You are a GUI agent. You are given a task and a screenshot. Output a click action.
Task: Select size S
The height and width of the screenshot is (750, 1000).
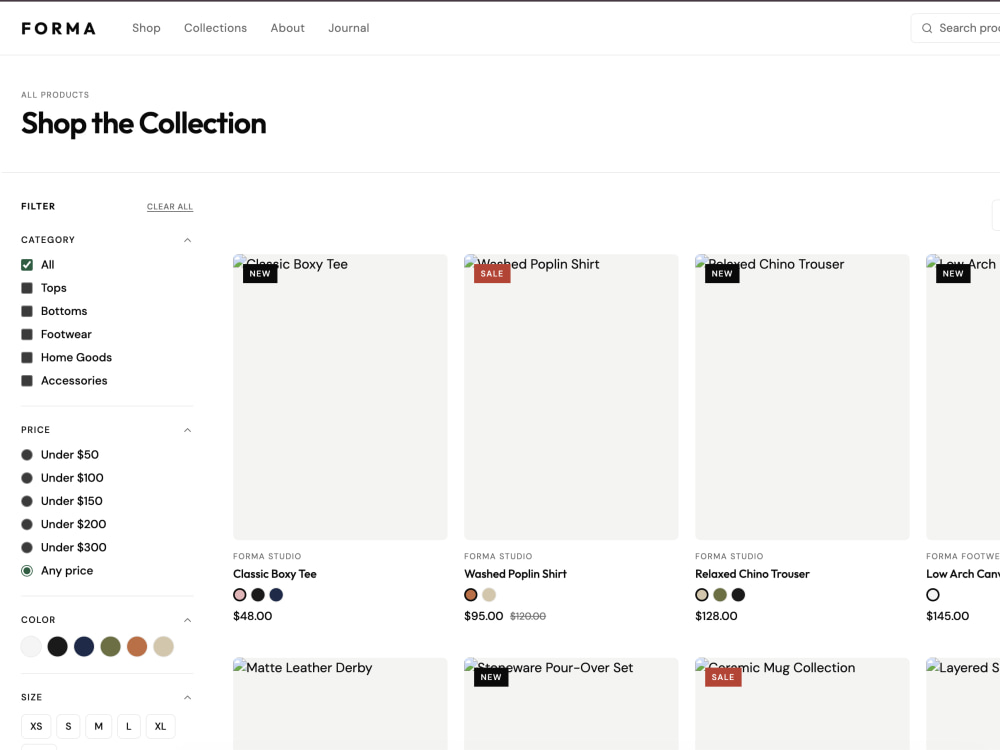pyautogui.click(x=68, y=726)
